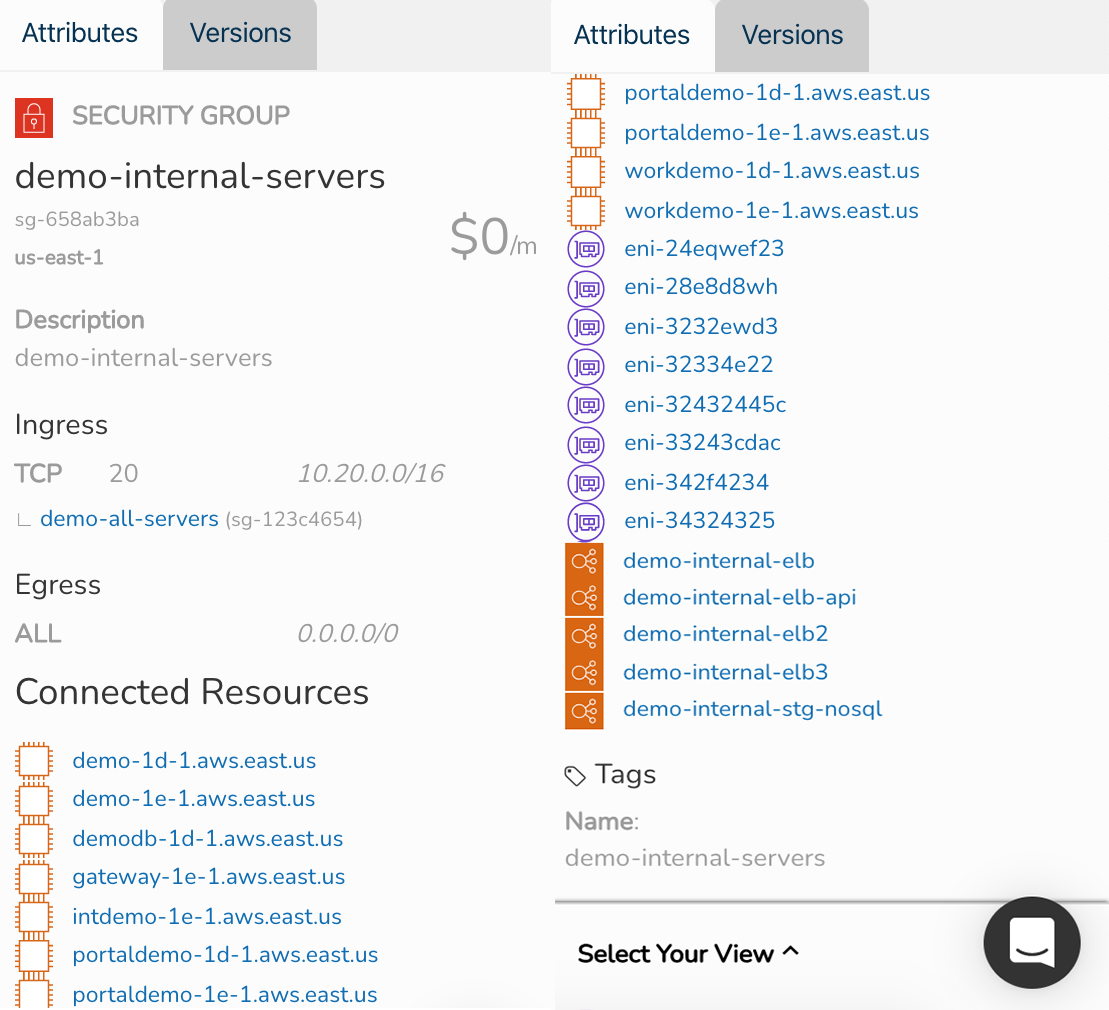The image size is (1109, 1010).
Task: Click the portaldemo-1d-1.aws.east.us link in right panel
Action: coord(777,92)
